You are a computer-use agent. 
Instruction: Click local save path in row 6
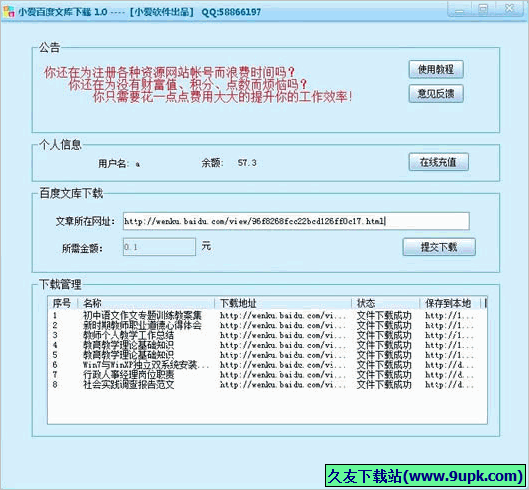(449, 364)
